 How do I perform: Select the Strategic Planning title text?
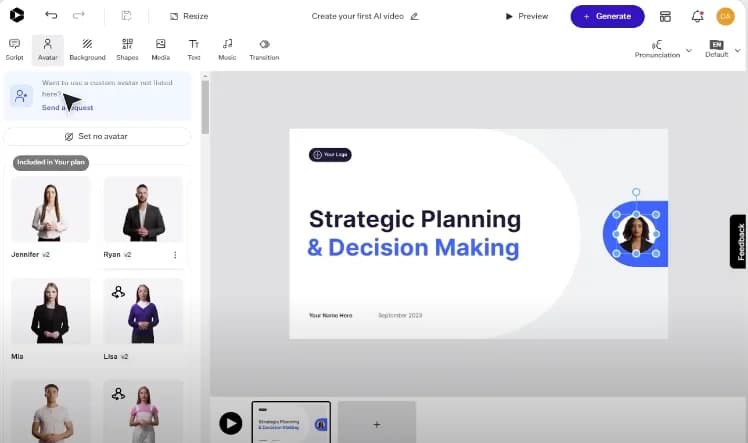point(415,219)
